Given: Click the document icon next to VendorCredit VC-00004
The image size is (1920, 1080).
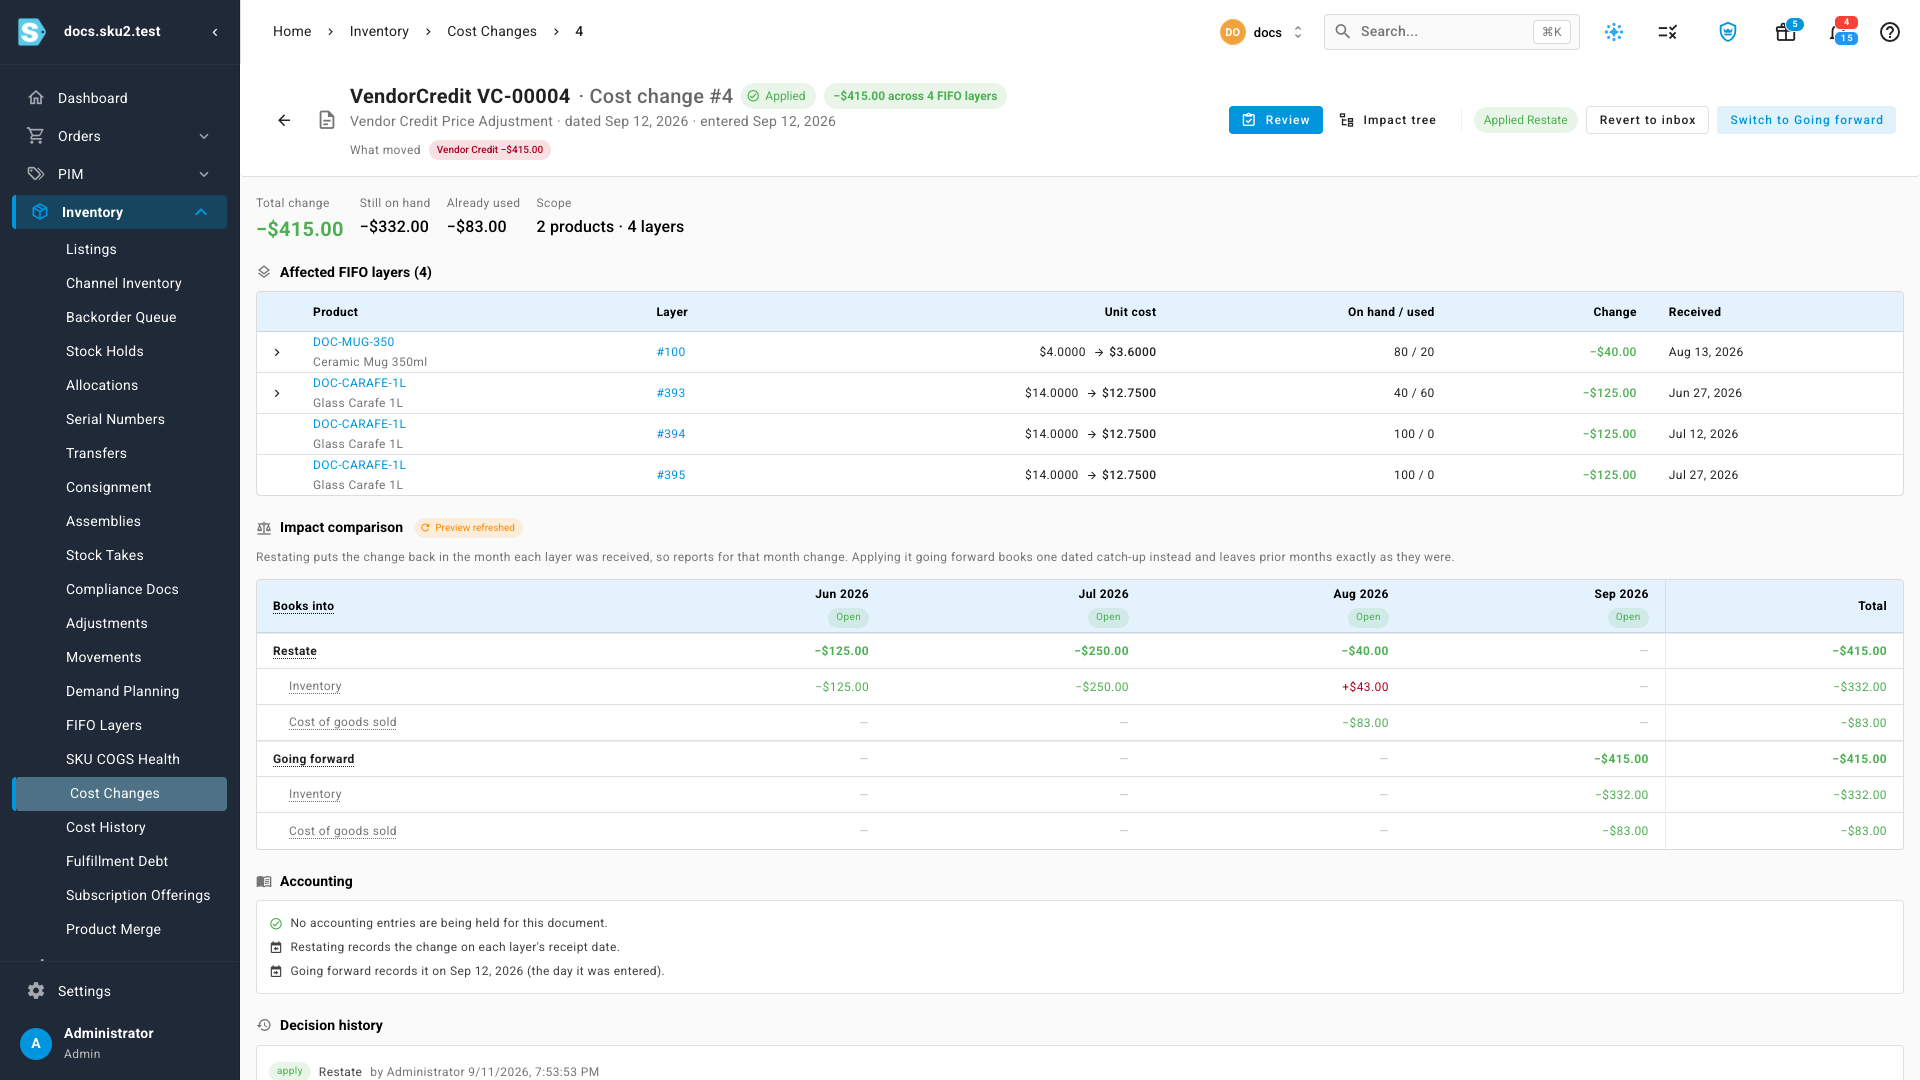Looking at the screenshot, I should pyautogui.click(x=327, y=120).
